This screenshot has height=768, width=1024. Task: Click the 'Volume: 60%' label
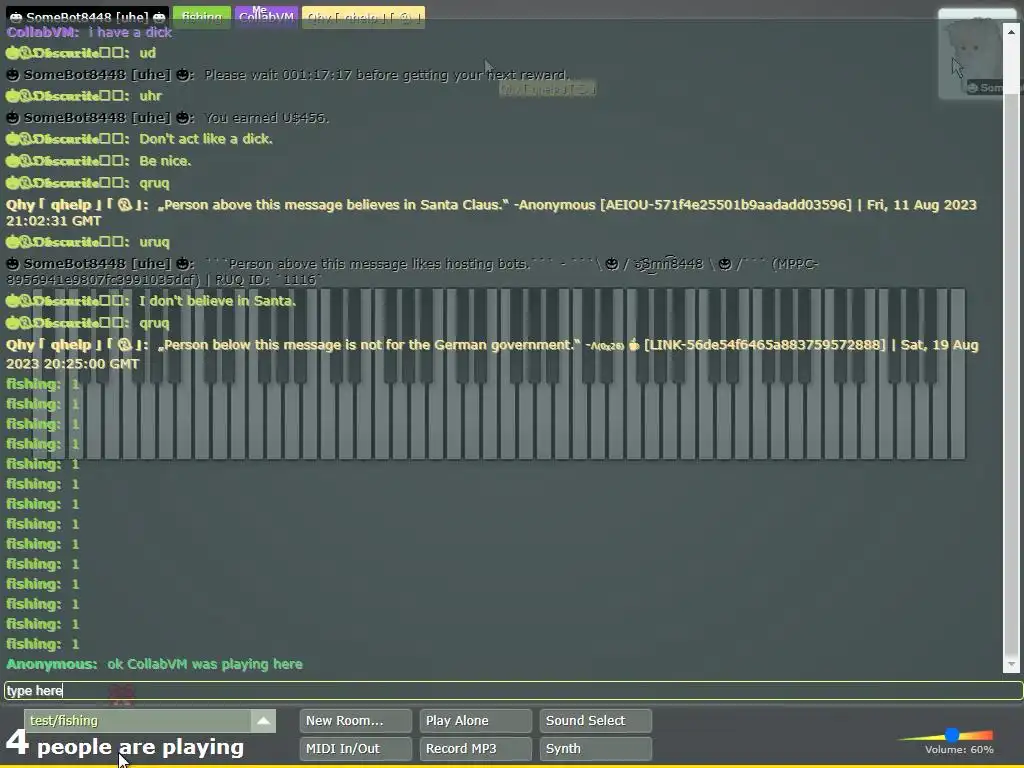[x=959, y=750]
